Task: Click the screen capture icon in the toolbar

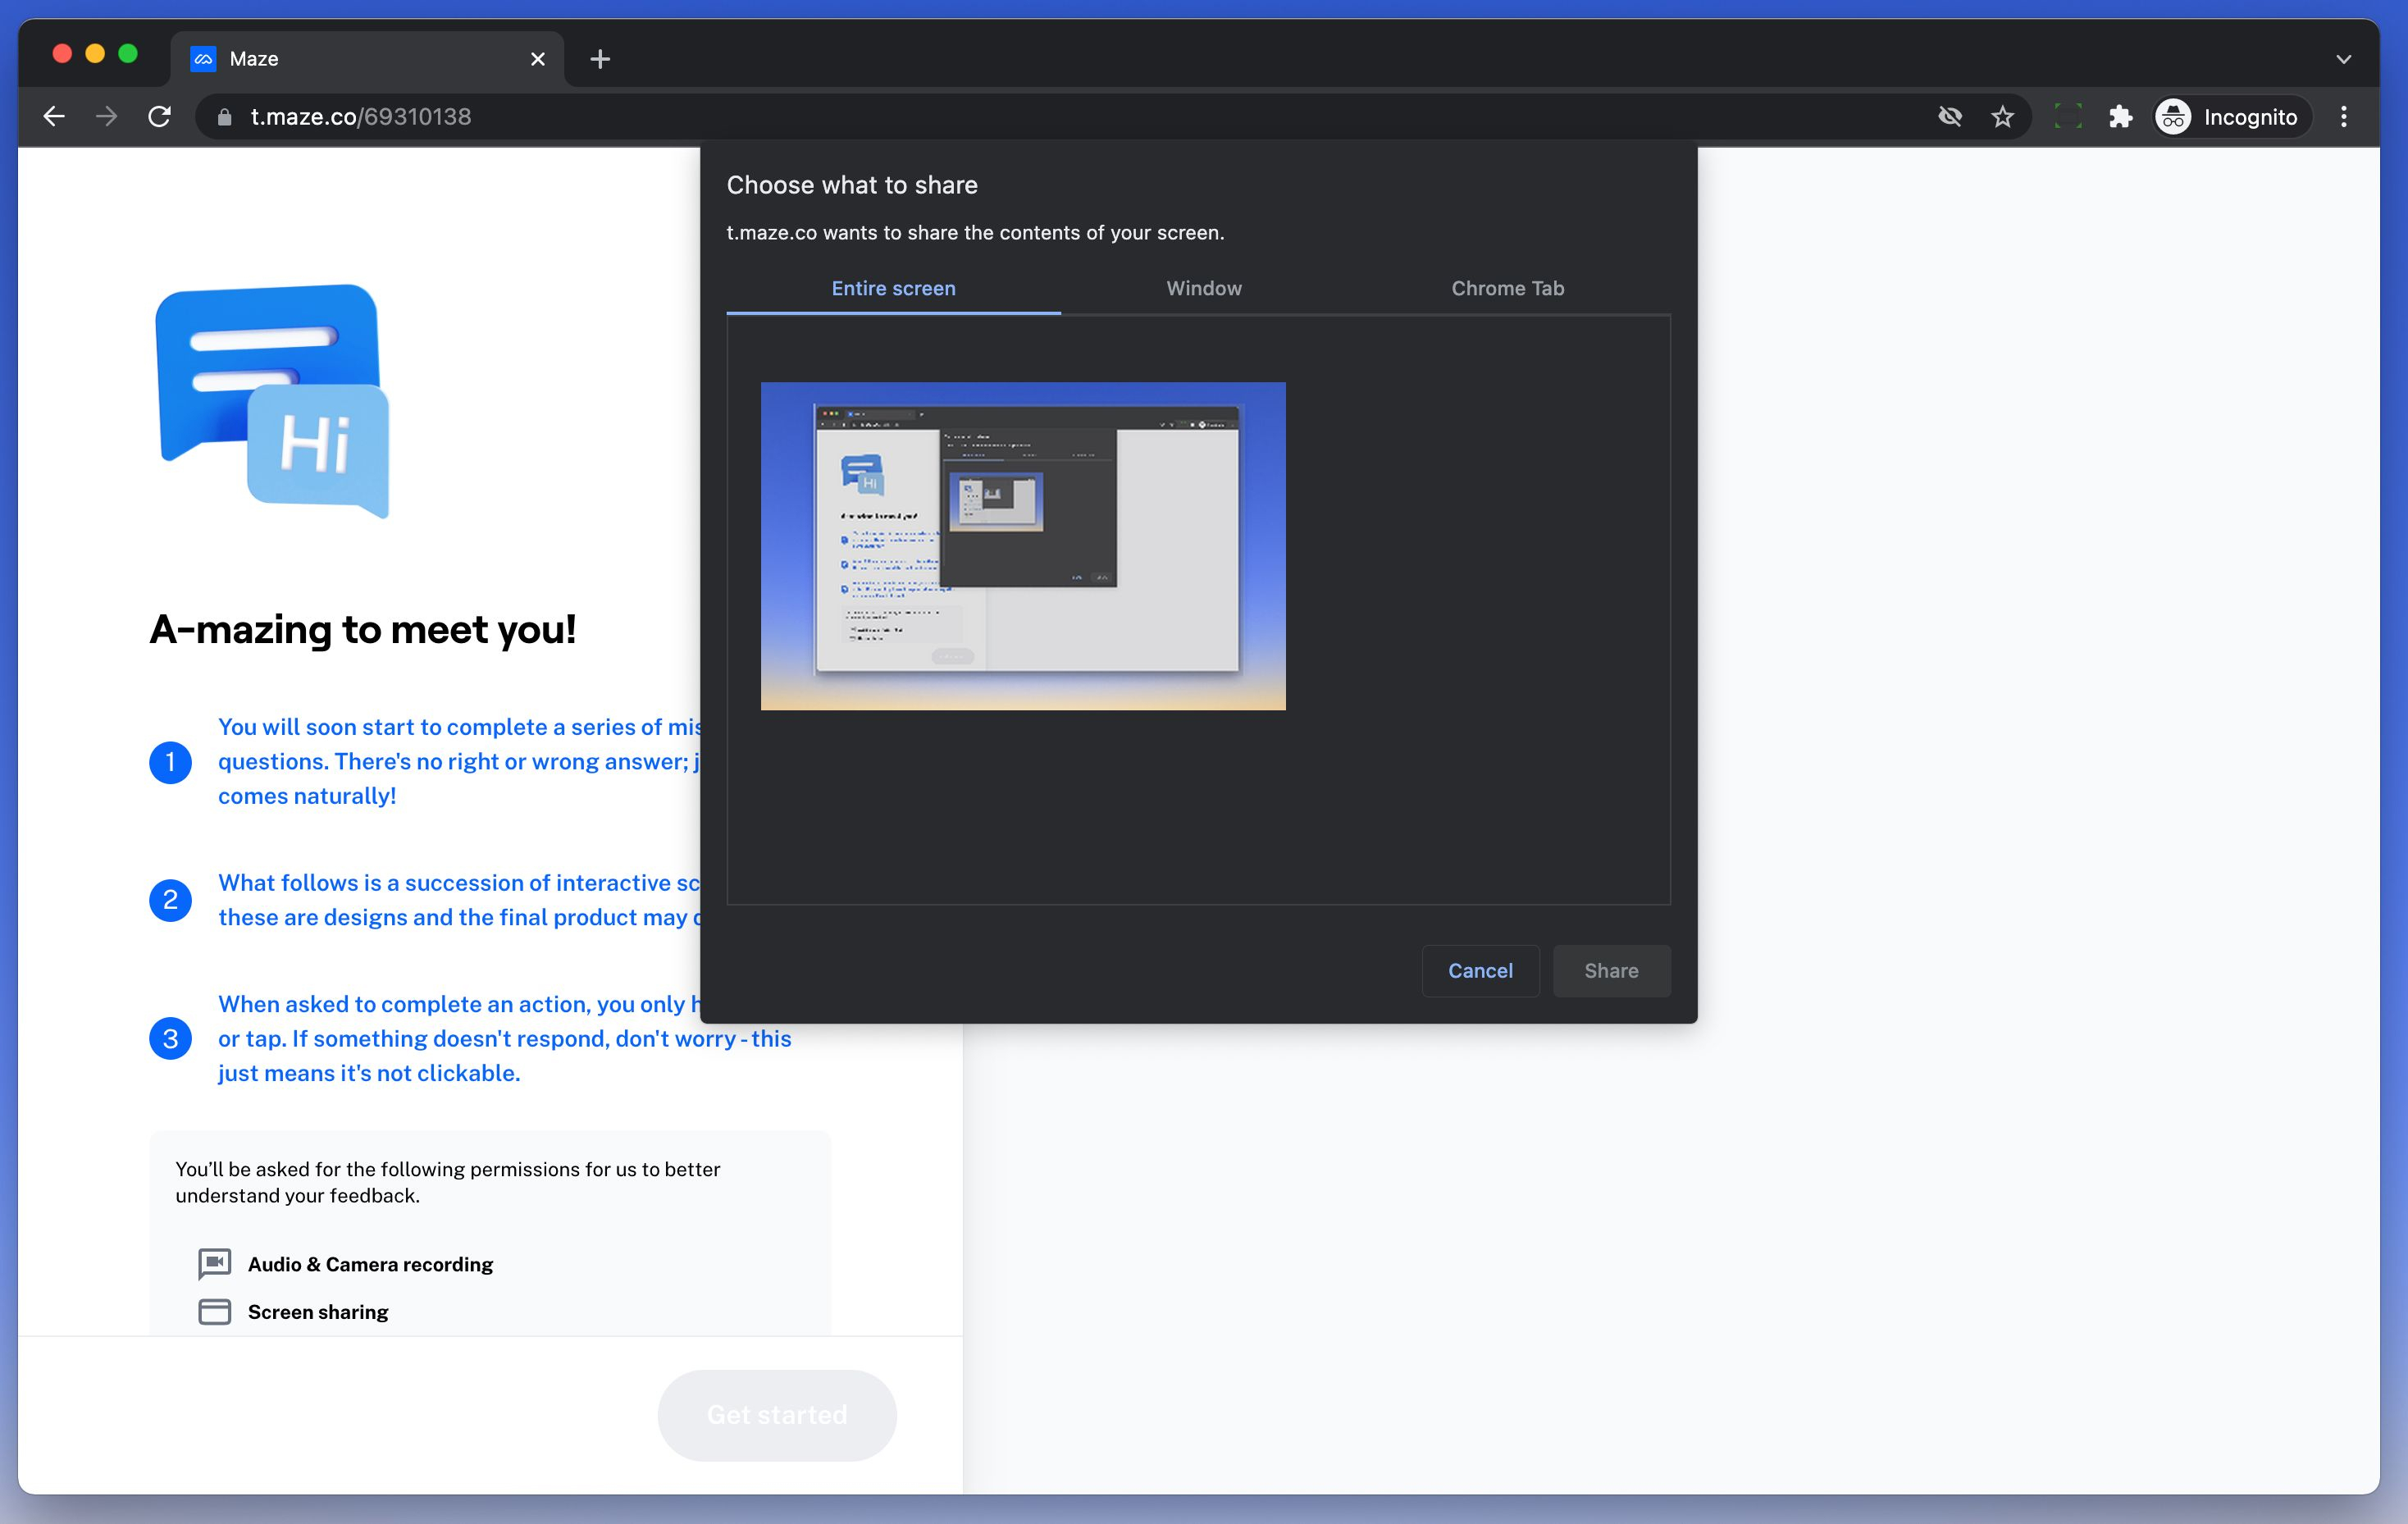Action: click(x=2068, y=116)
